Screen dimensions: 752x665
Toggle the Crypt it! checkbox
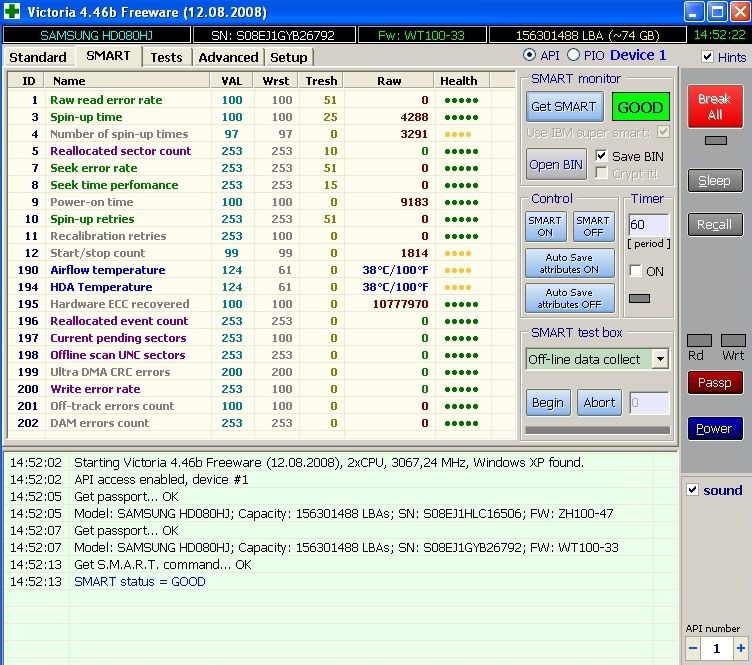(x=601, y=173)
